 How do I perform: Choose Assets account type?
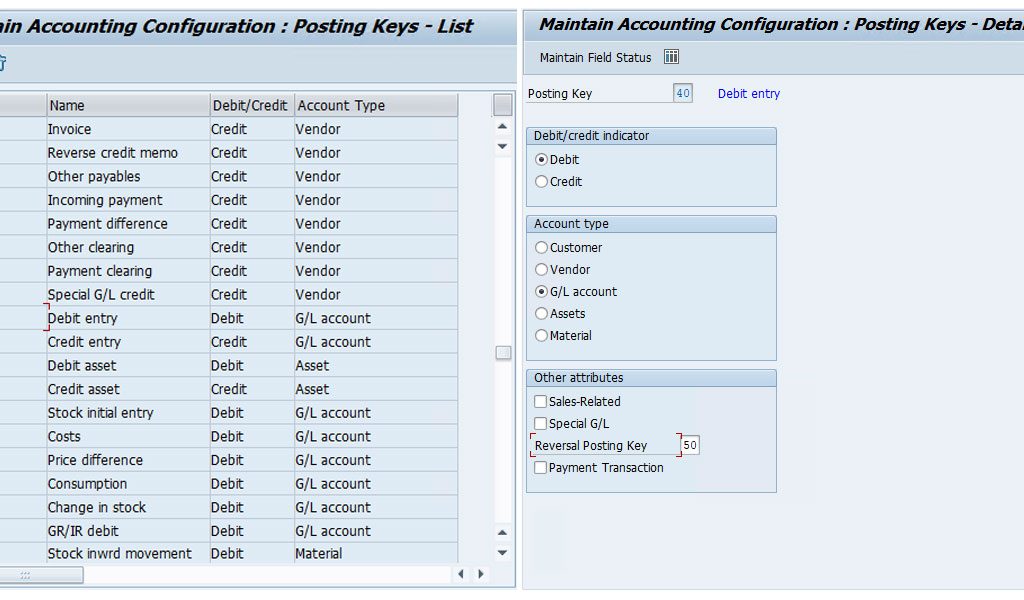coord(541,313)
